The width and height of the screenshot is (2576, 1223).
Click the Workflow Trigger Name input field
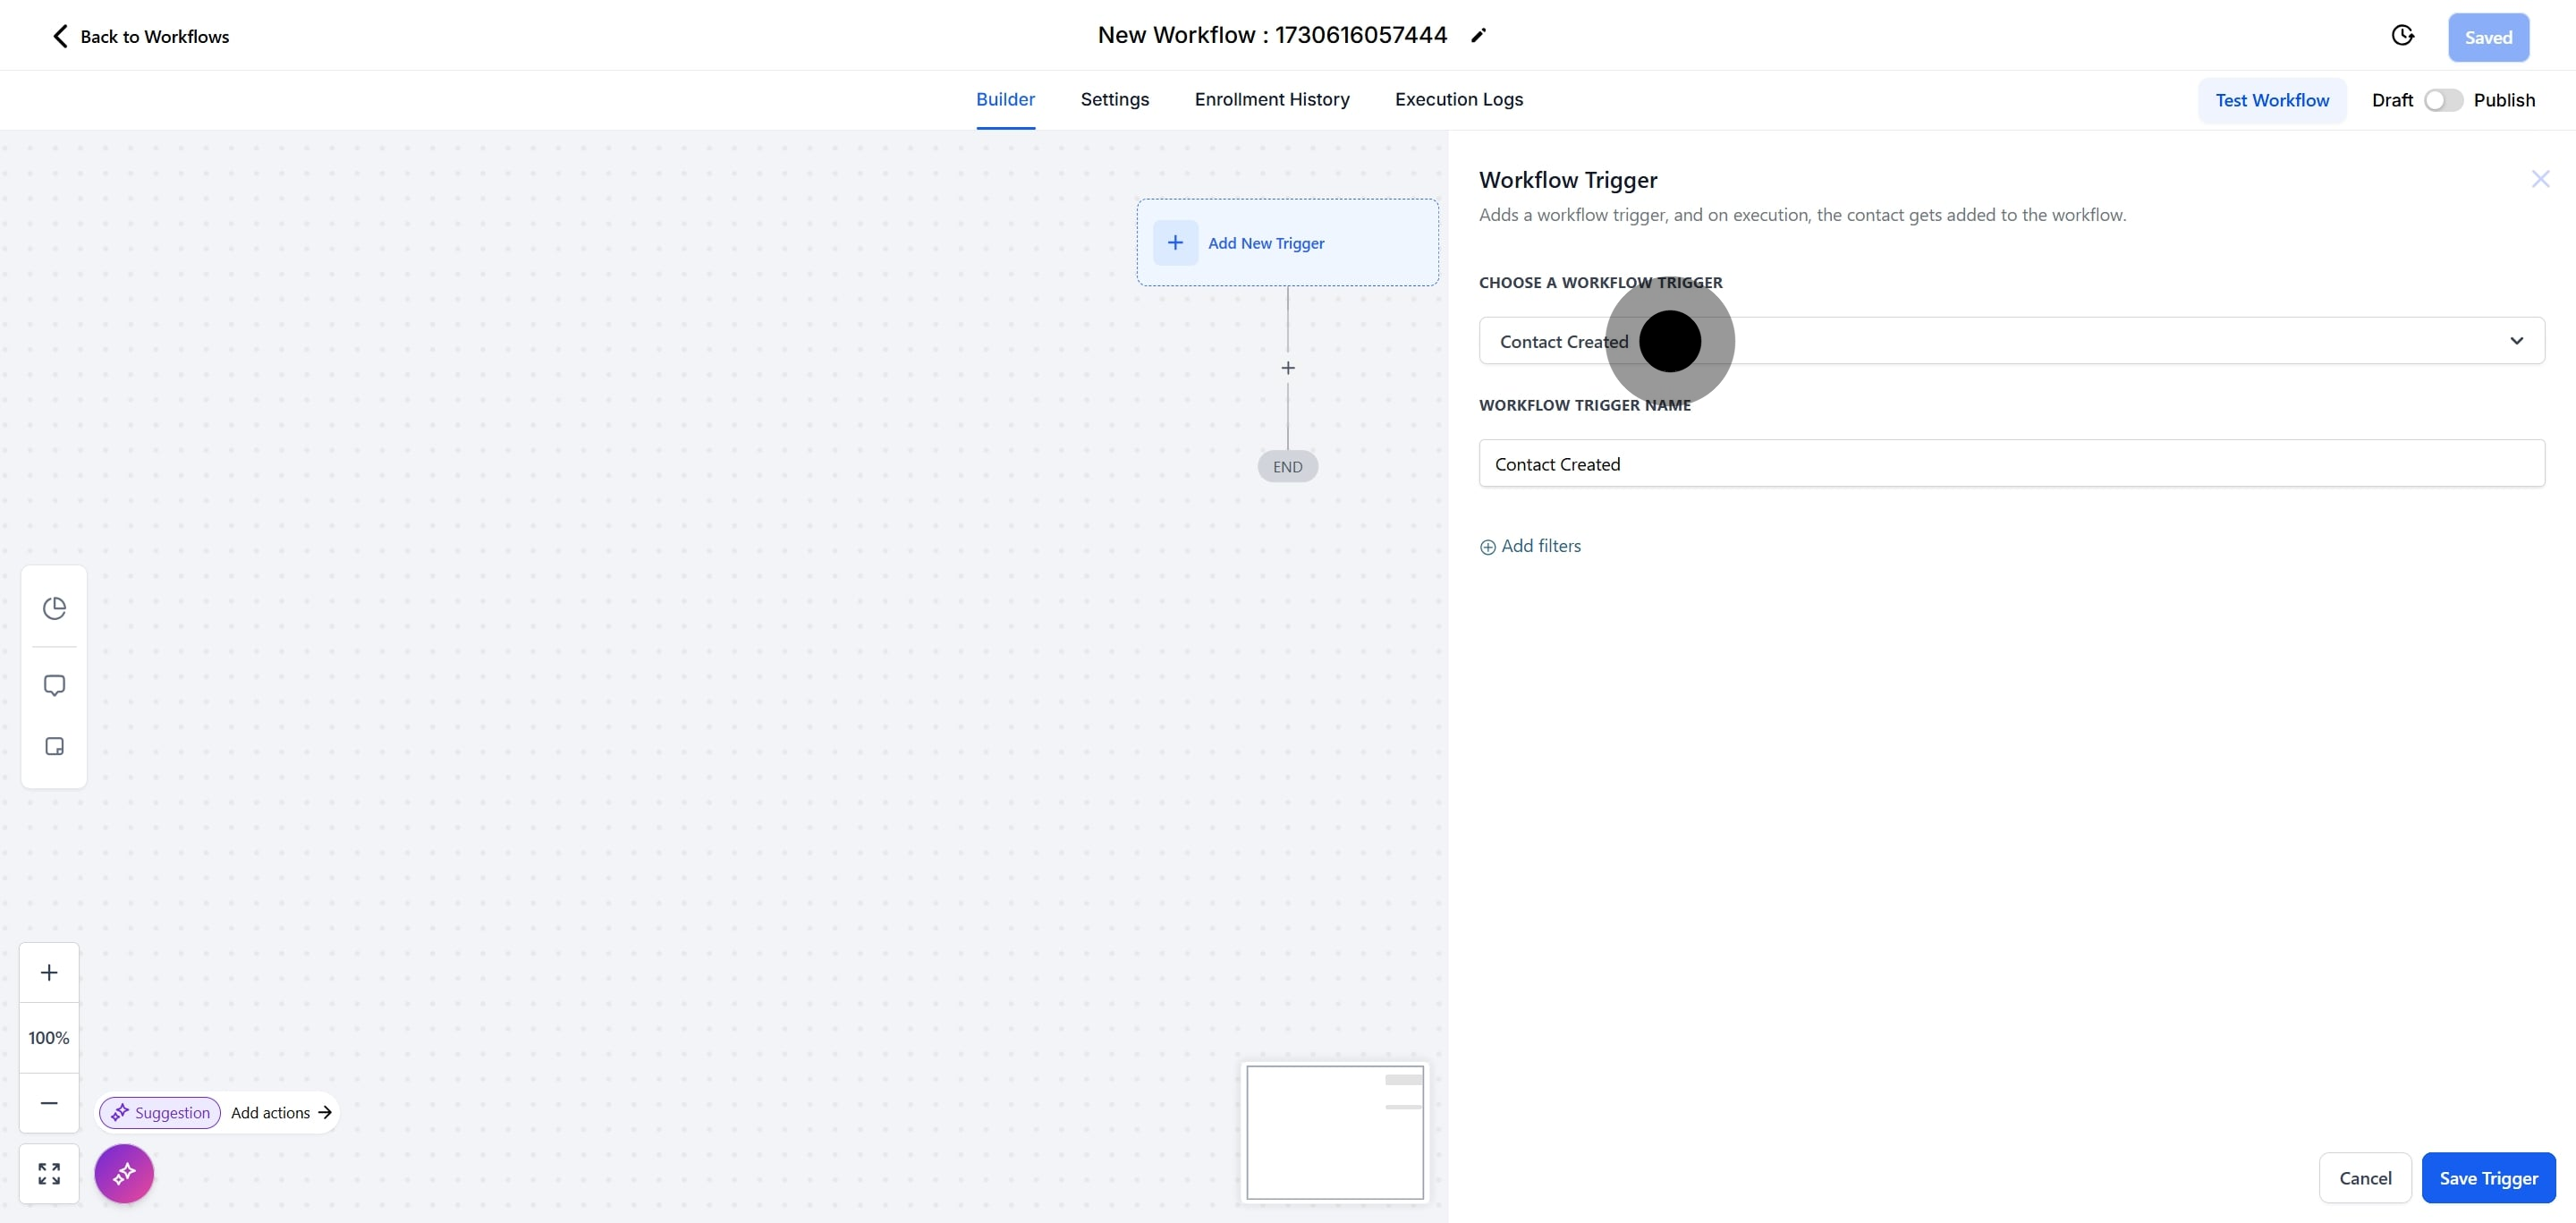(2010, 464)
